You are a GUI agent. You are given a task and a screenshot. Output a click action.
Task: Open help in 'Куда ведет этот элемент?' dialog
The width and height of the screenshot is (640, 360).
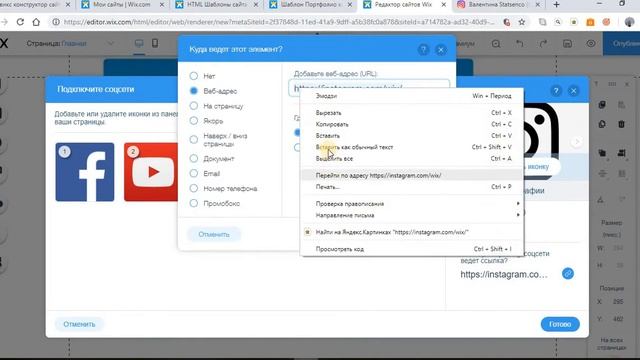423,50
